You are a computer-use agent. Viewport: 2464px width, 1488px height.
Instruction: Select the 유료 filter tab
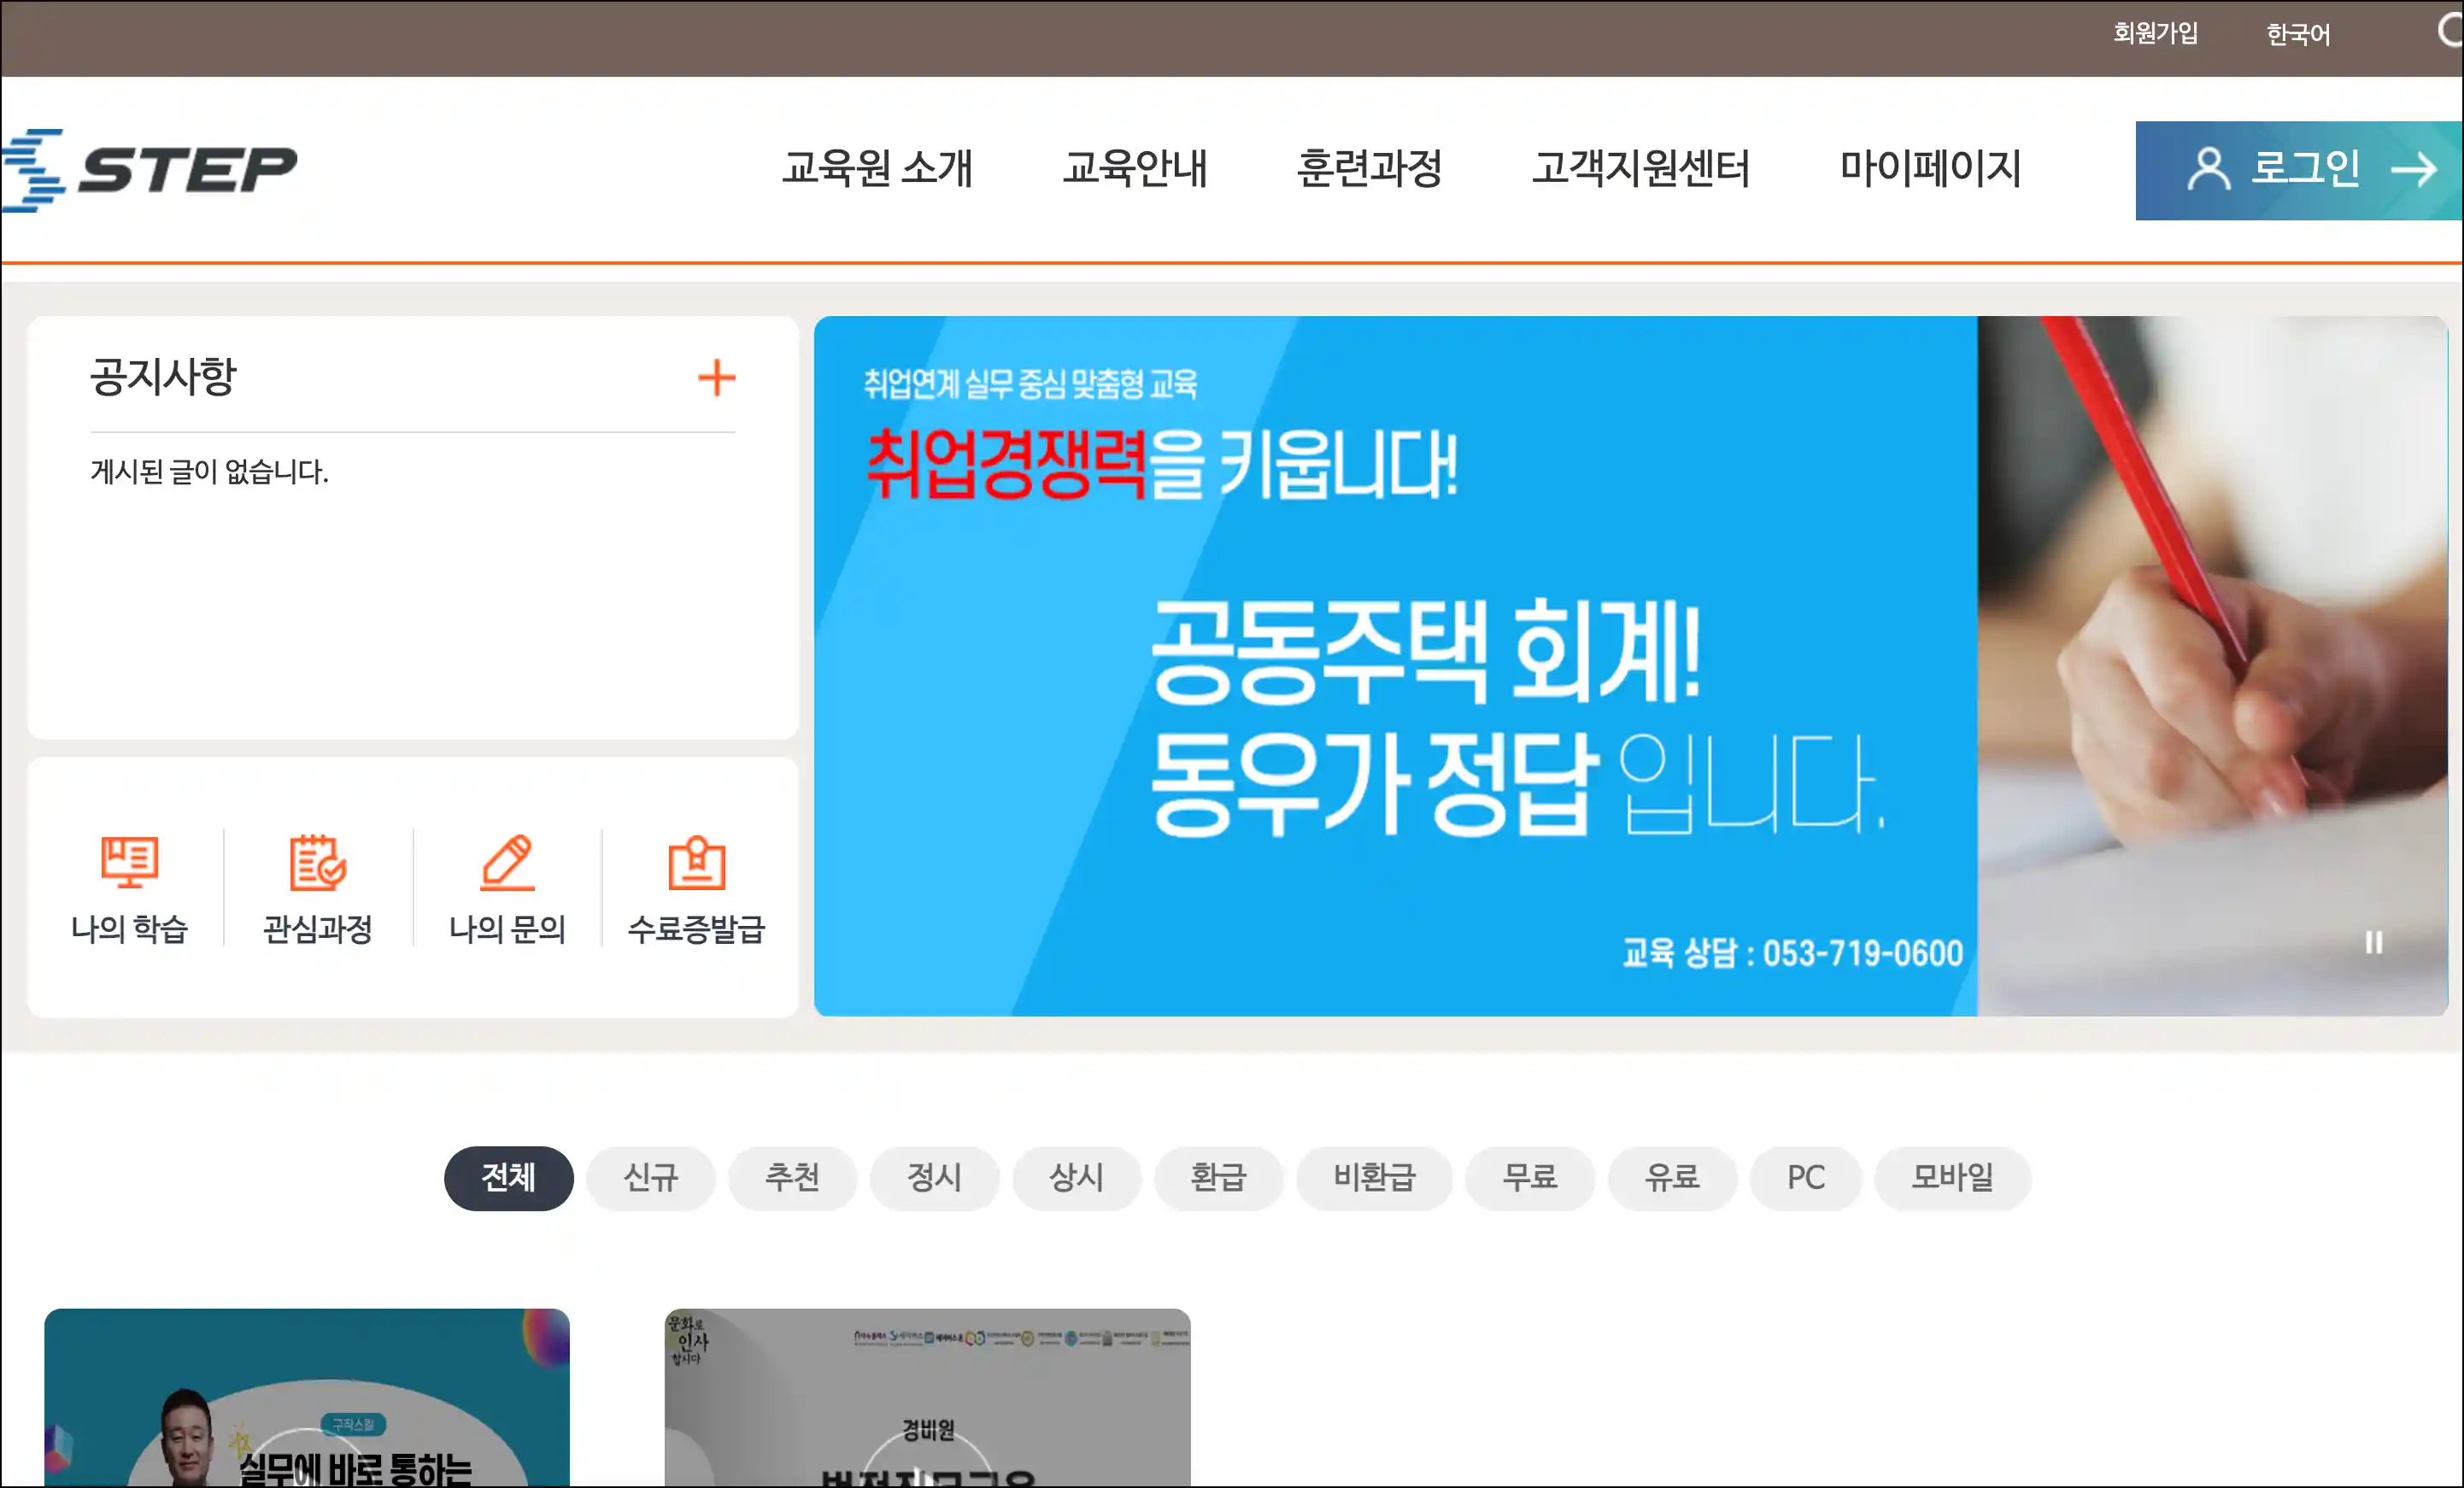1672,1178
